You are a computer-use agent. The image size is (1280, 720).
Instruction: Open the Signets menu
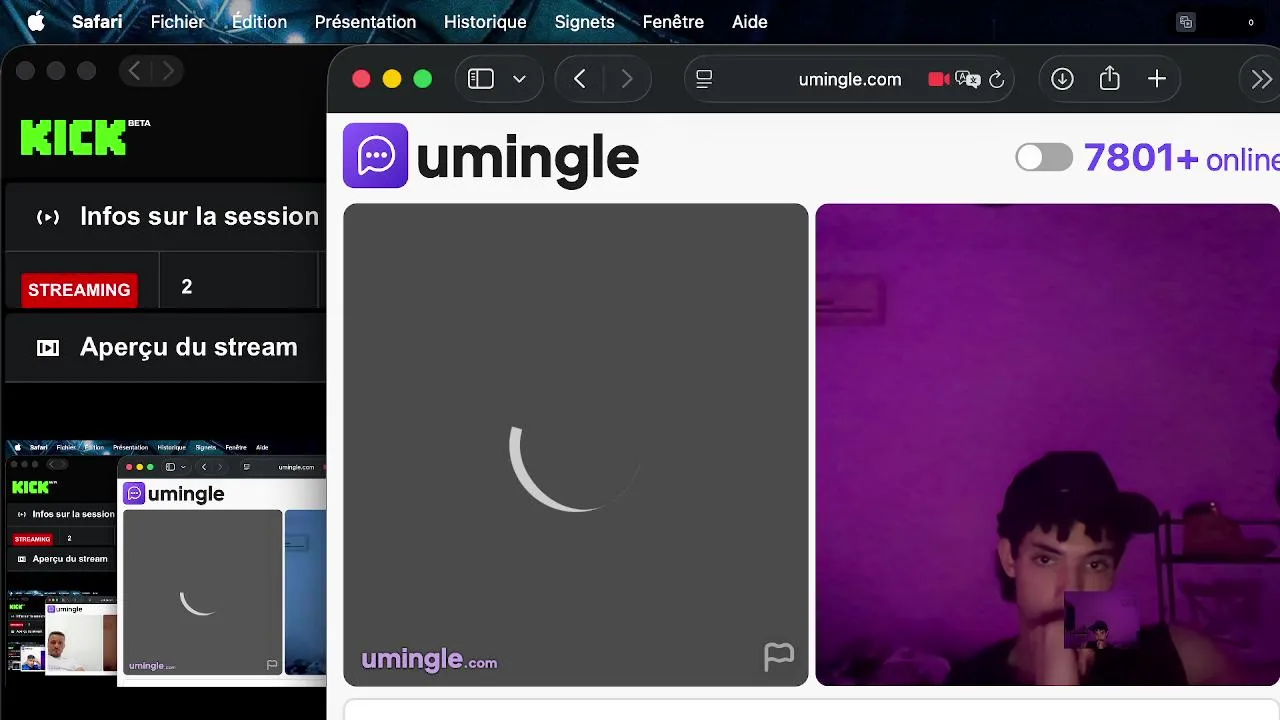pyautogui.click(x=585, y=22)
